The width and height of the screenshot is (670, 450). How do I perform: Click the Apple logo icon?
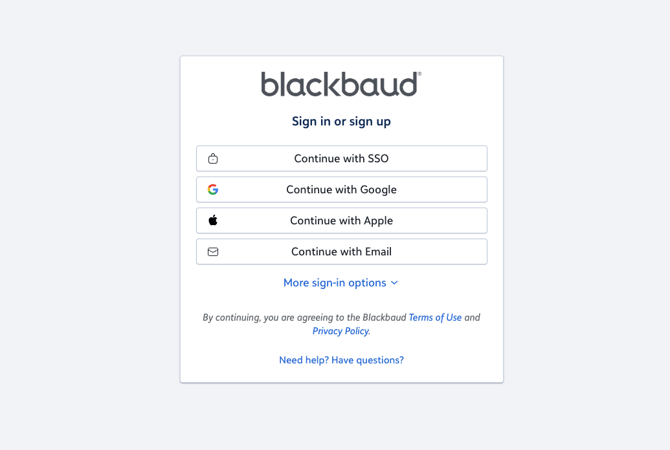pos(213,220)
